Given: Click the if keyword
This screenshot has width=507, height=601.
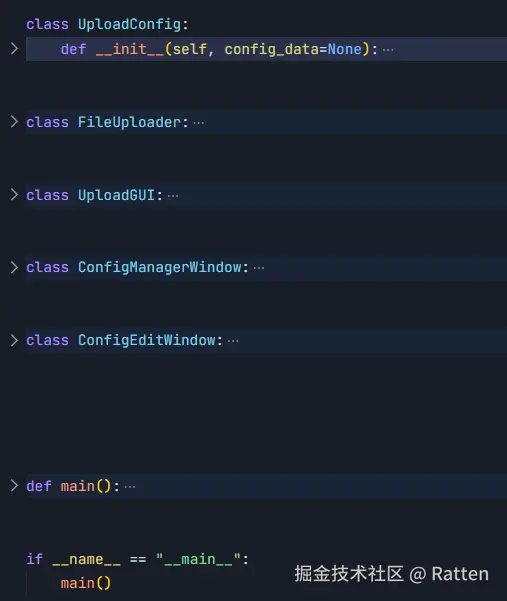Looking at the screenshot, I should point(34,559).
